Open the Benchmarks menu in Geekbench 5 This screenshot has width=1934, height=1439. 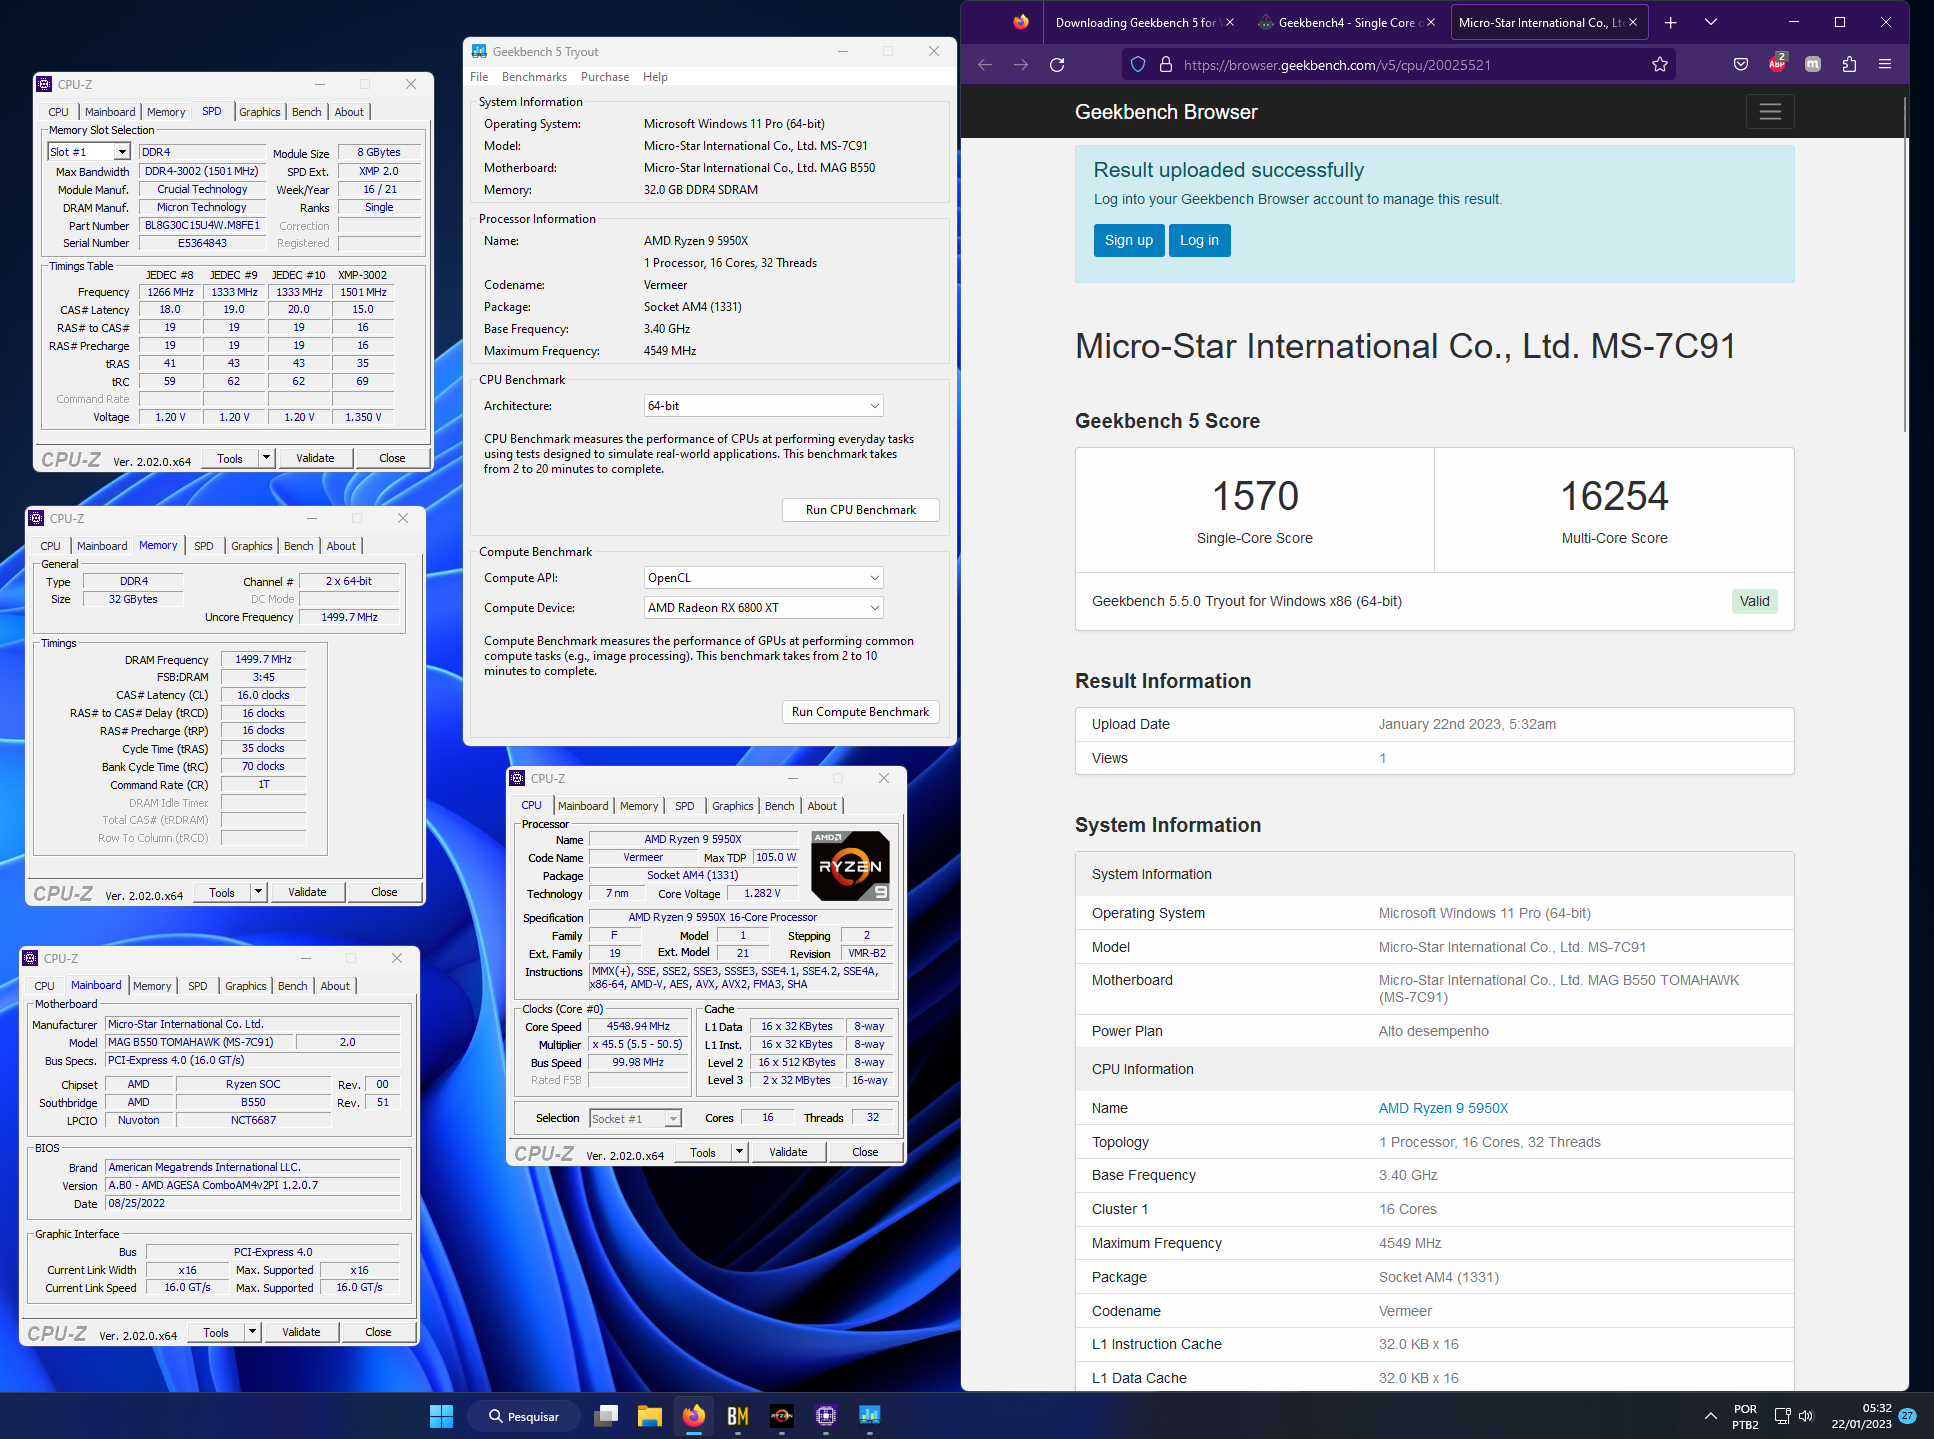pos(534,77)
